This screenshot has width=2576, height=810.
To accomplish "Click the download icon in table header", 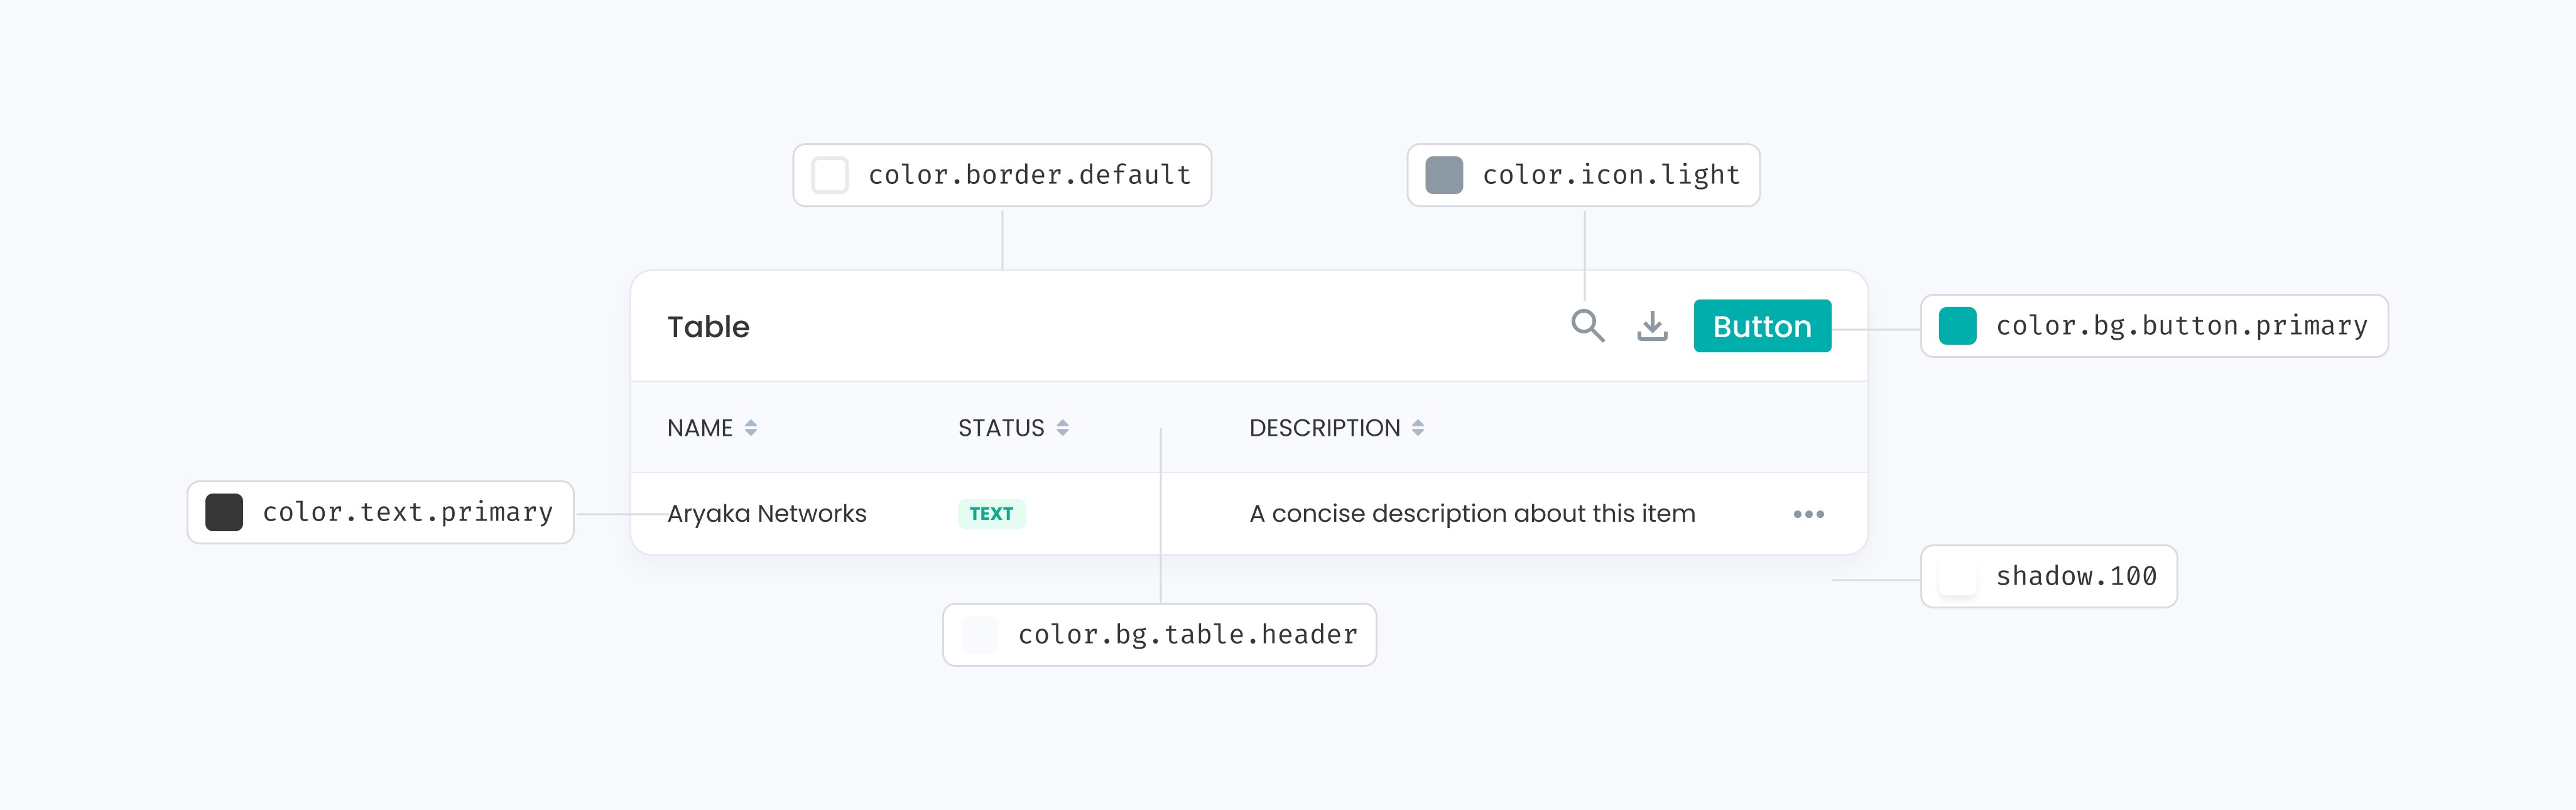I will (x=1652, y=326).
